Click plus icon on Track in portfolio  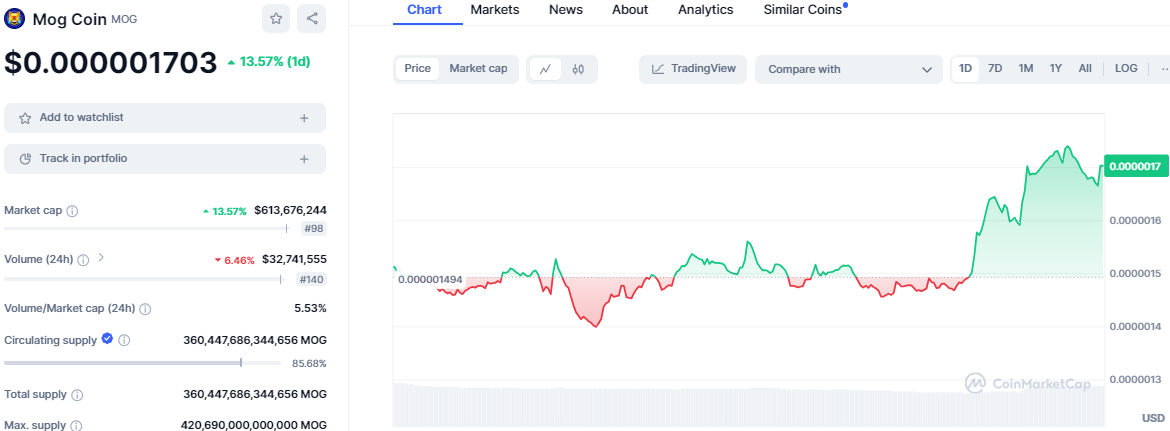point(304,159)
